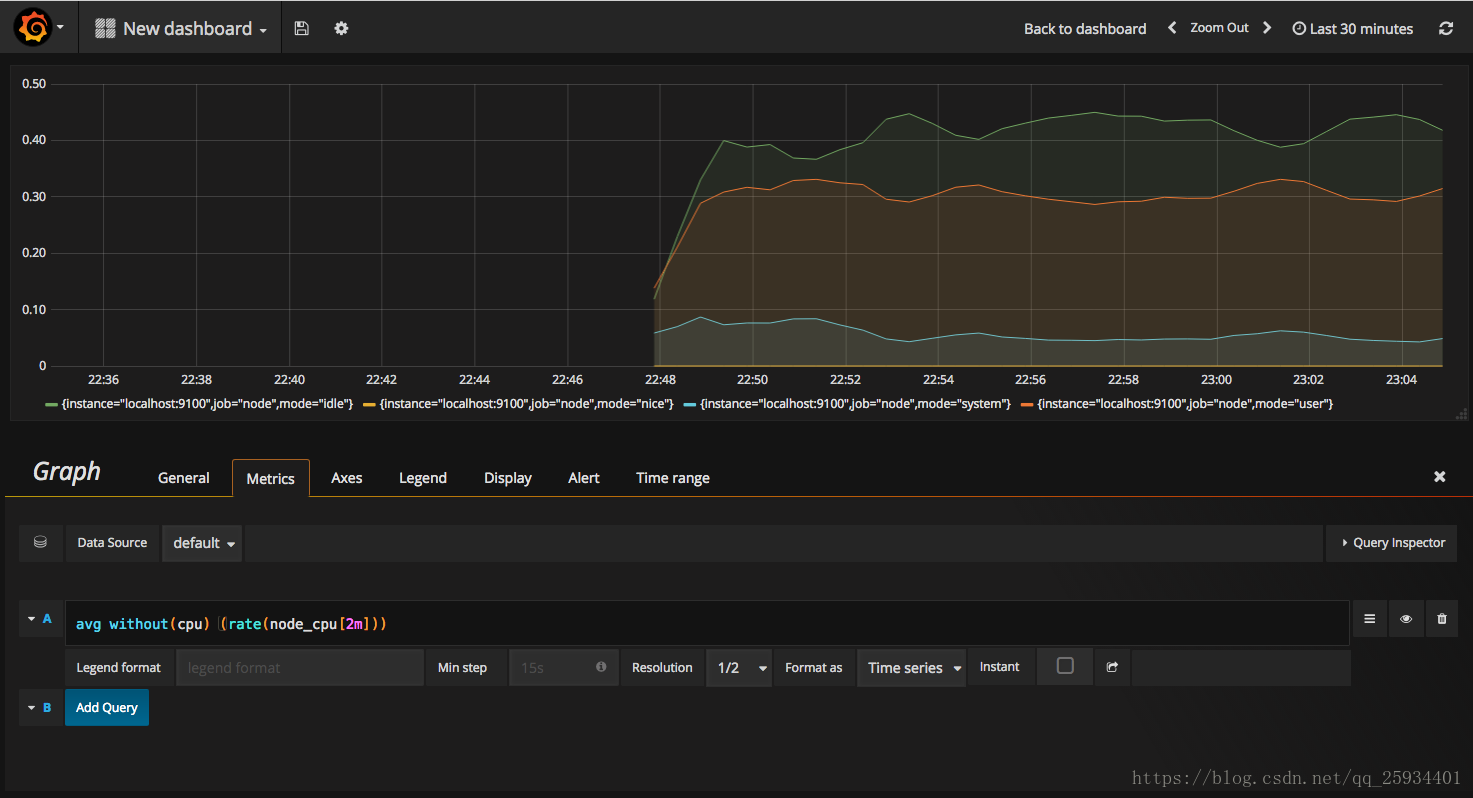Click the share link icon next to Instant
Viewport: 1473px width, 798px height.
pos(1112,667)
